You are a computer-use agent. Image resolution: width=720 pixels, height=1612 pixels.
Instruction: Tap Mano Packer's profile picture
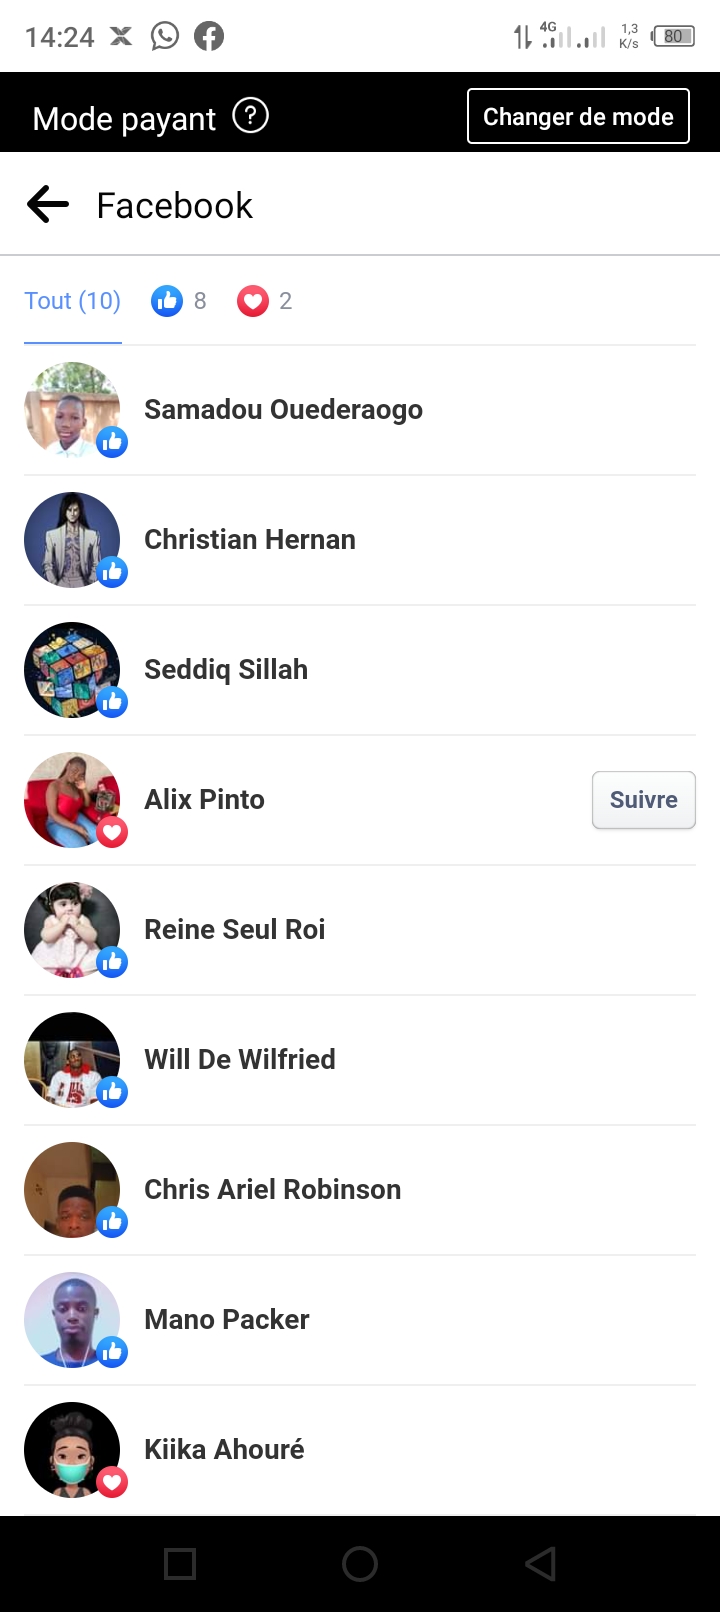(72, 1320)
